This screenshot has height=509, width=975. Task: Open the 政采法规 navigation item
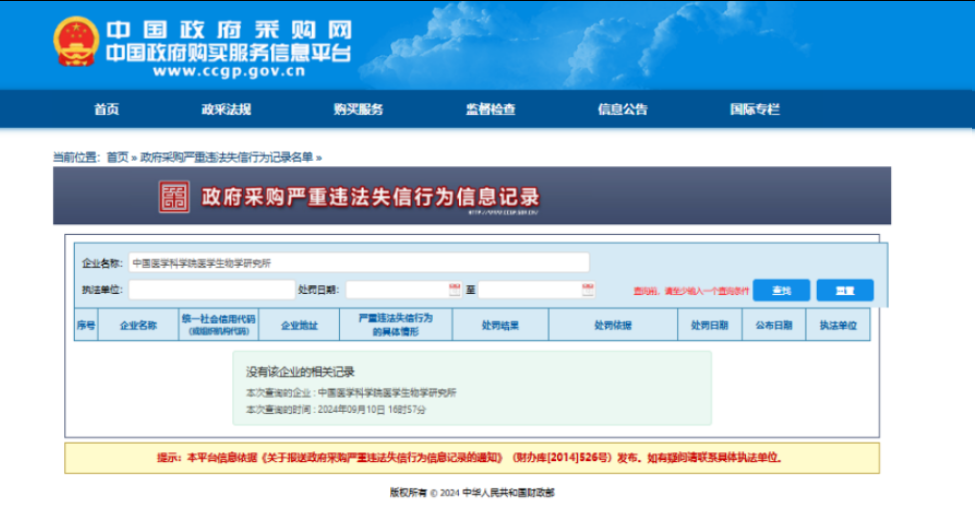tap(226, 109)
